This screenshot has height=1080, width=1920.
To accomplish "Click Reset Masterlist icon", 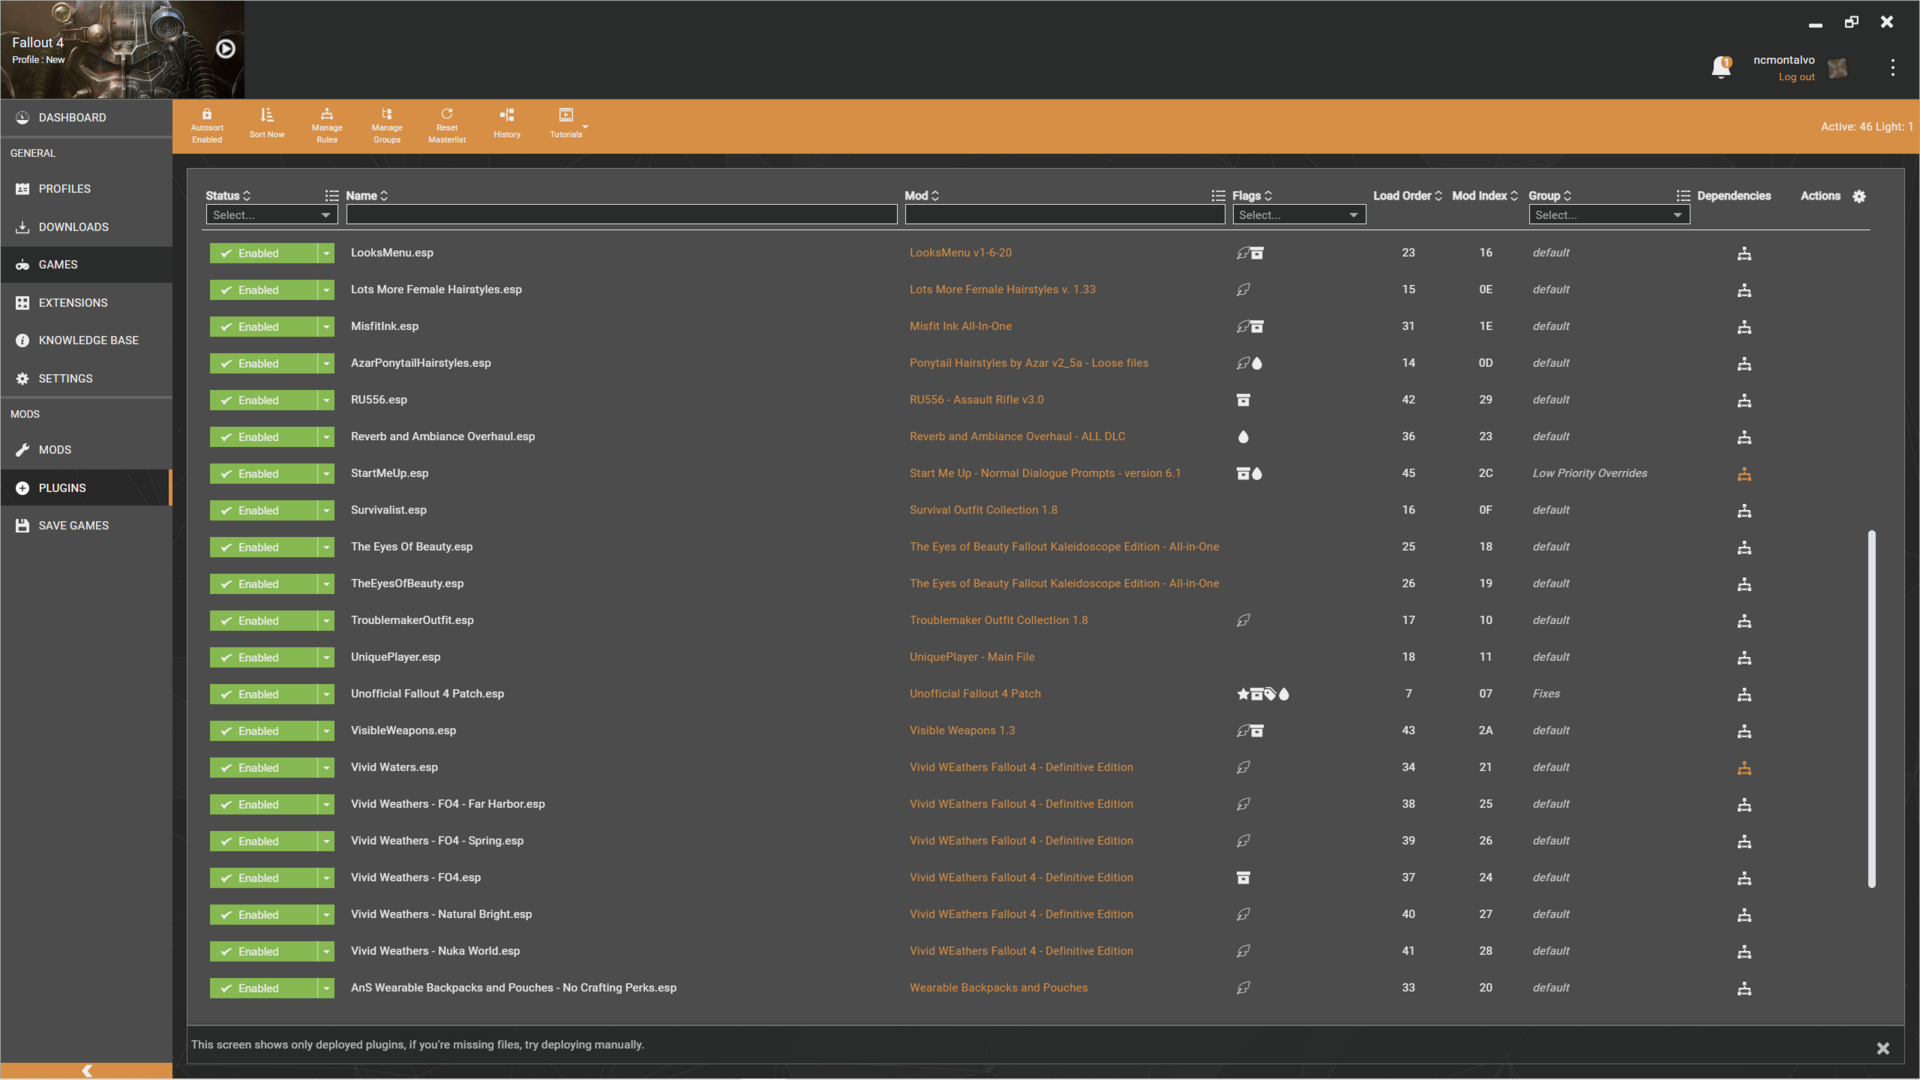I will [447, 115].
